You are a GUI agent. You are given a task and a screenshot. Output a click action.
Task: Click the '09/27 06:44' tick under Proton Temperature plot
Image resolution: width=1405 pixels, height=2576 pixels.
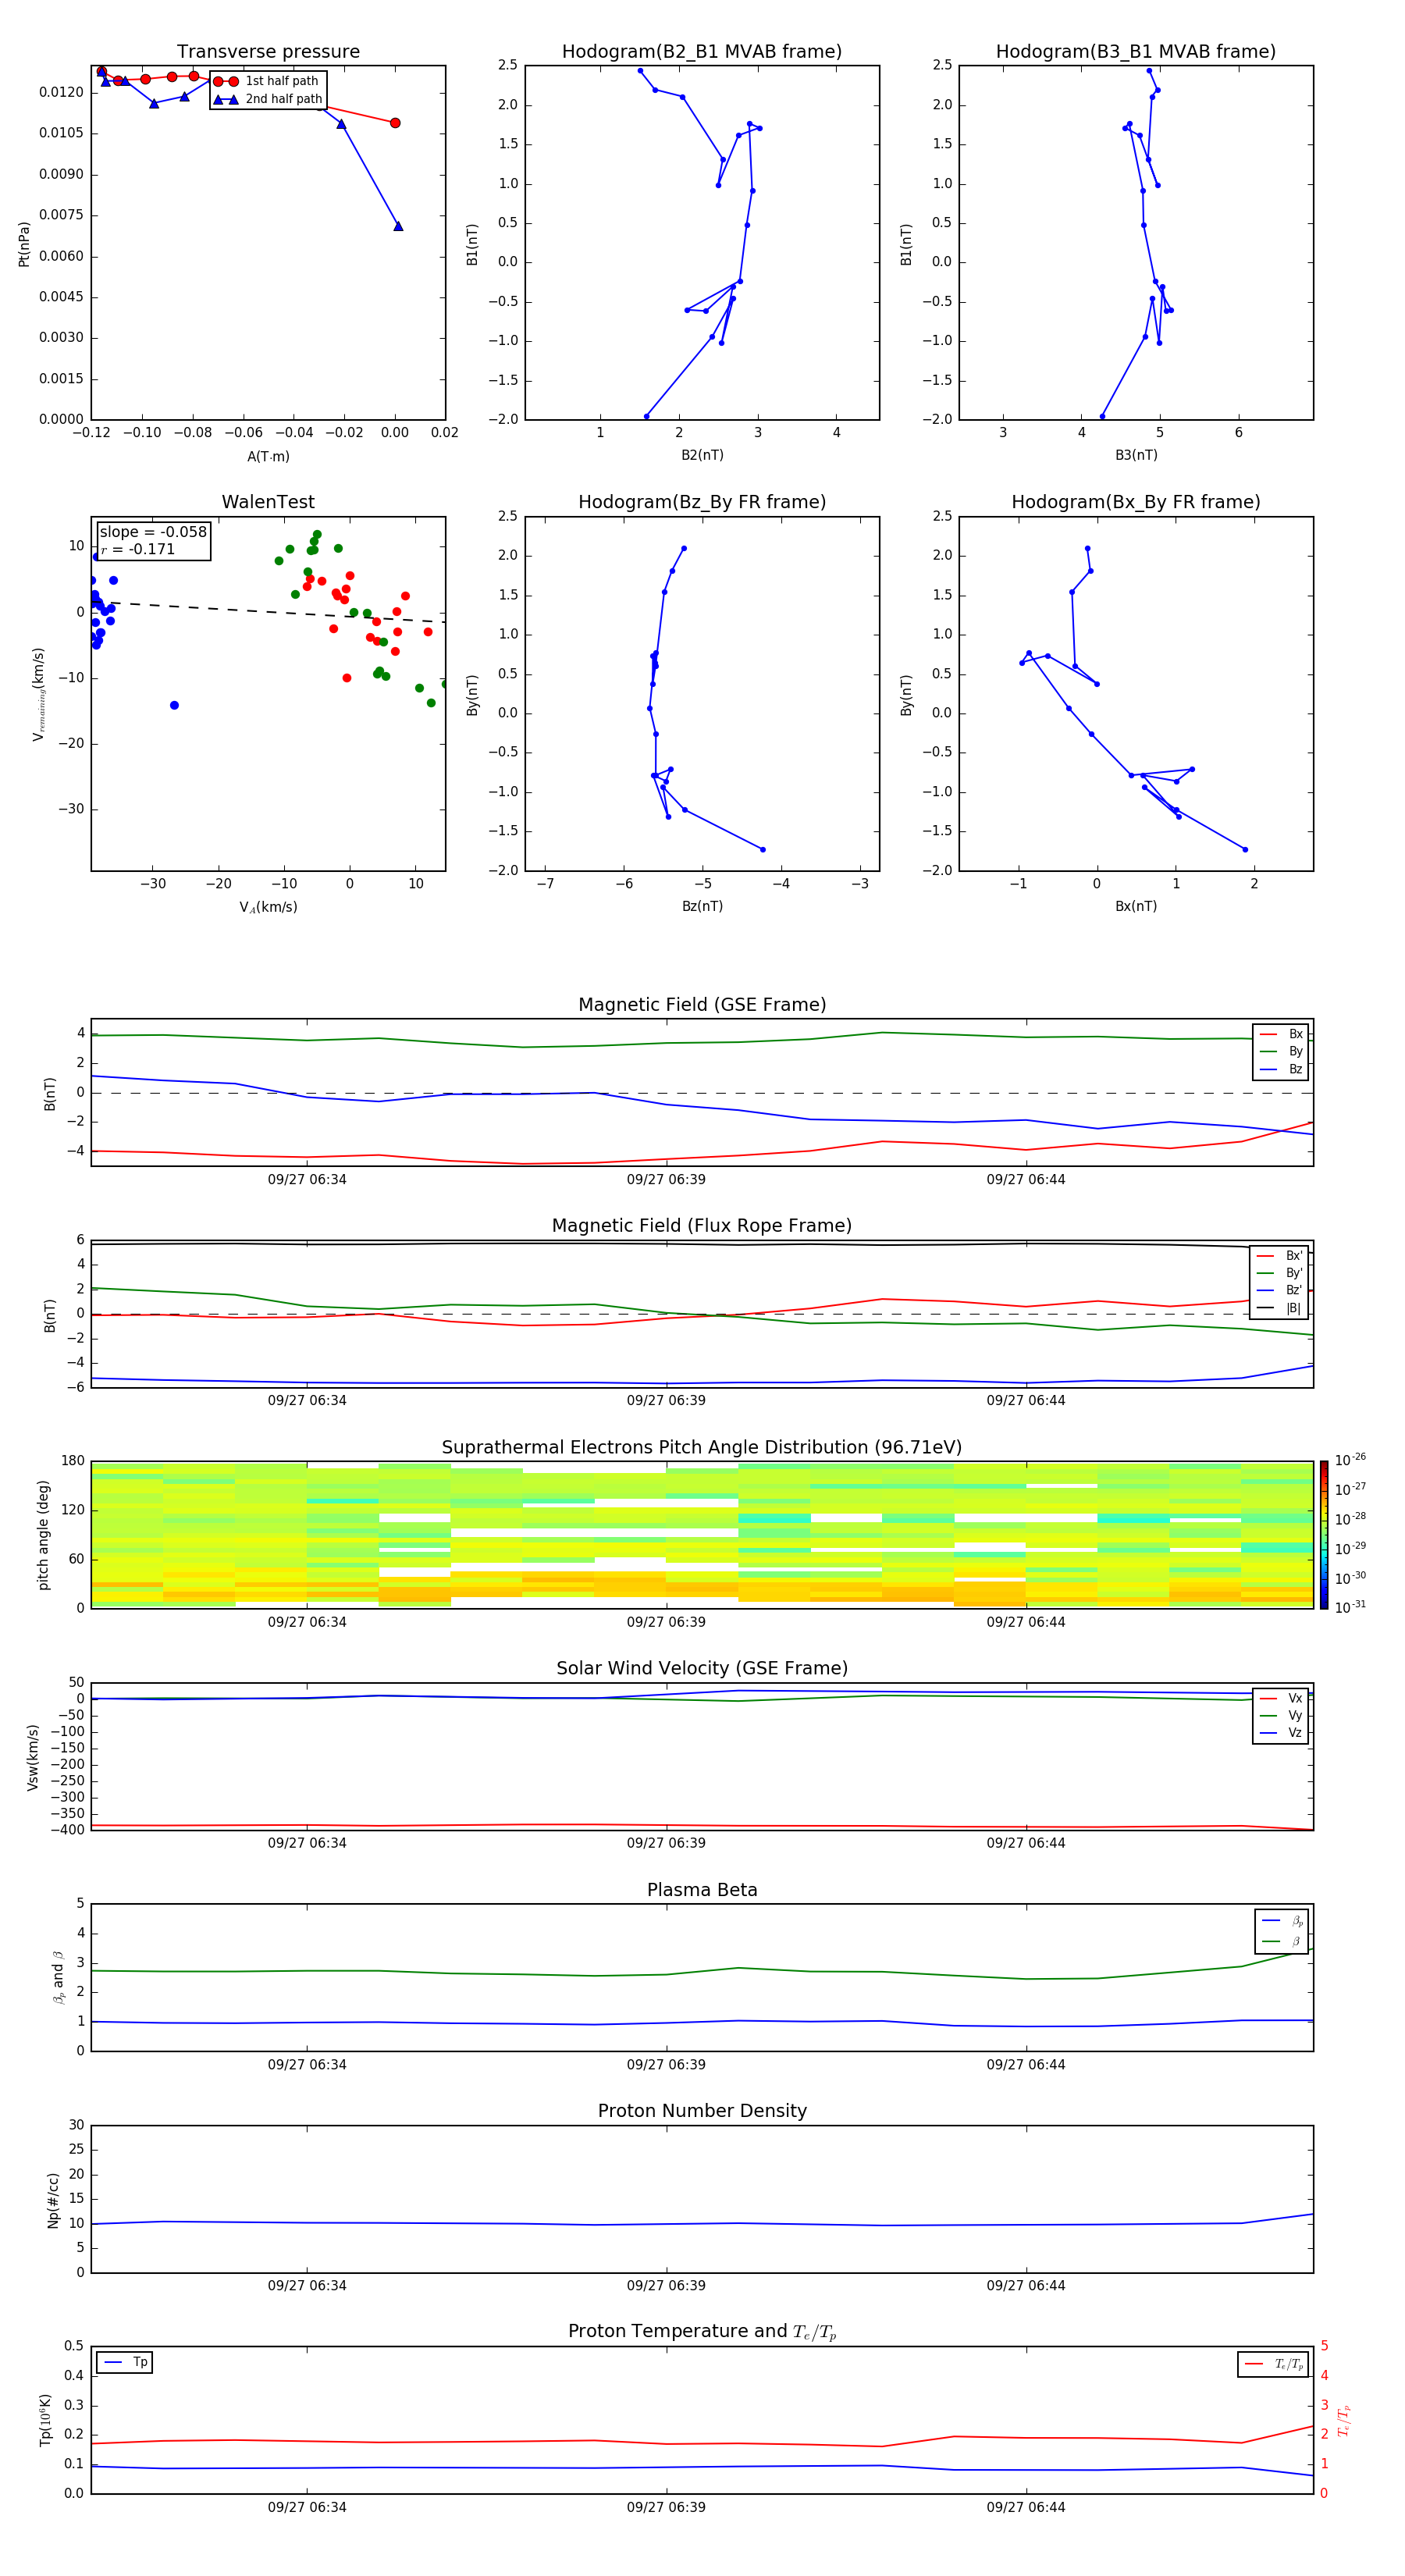(1026, 2507)
